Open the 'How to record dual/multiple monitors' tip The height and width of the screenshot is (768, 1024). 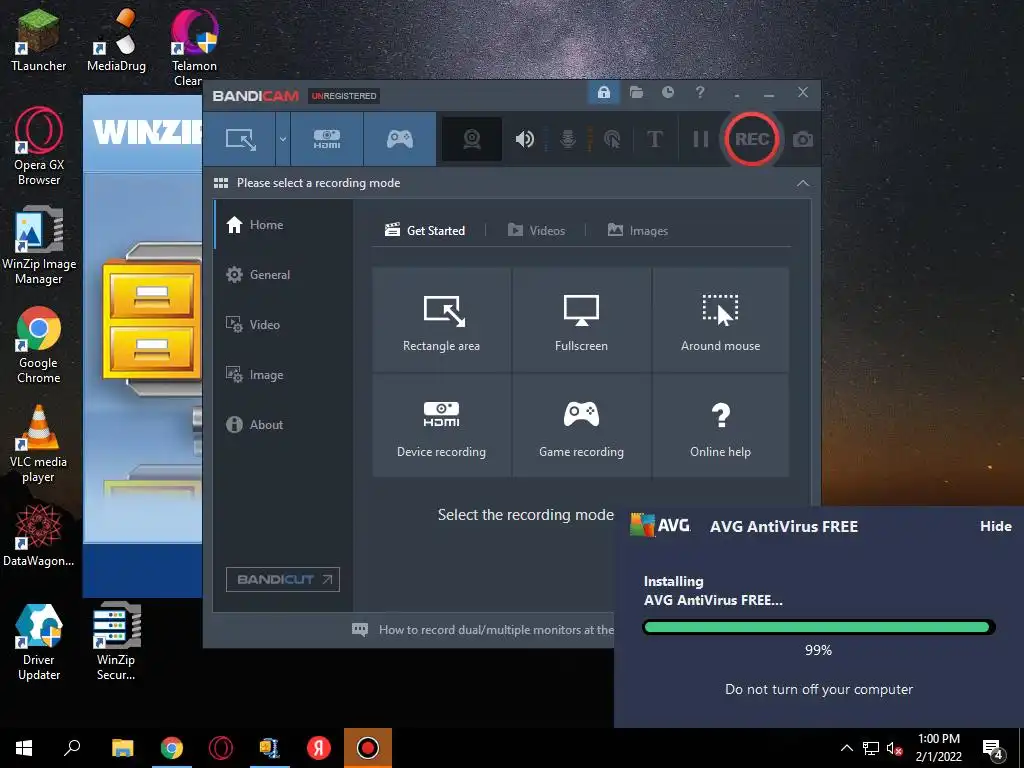pos(496,630)
